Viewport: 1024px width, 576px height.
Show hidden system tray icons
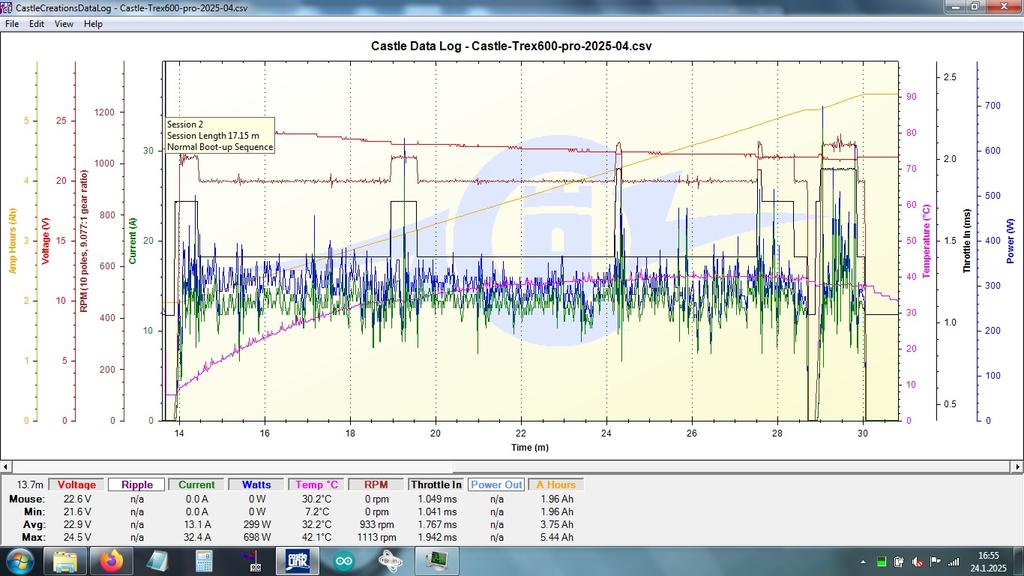[862, 561]
